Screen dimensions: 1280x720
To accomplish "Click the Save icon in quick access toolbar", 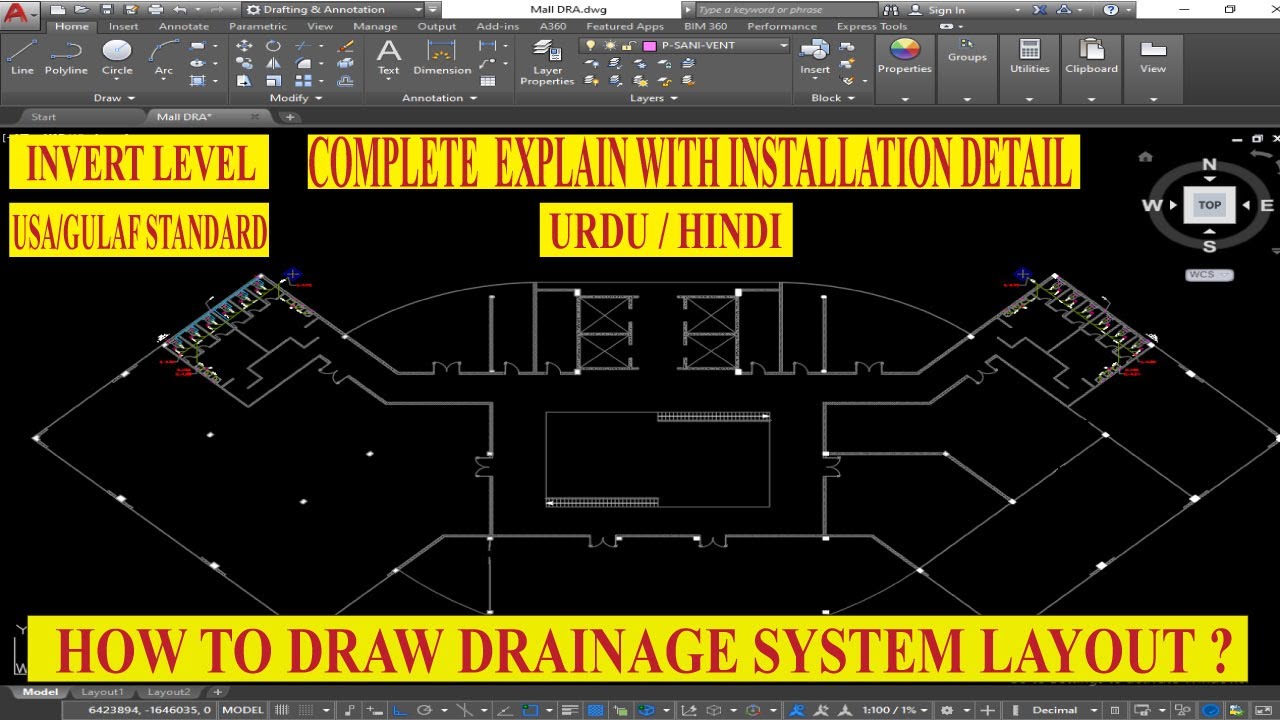I will tap(107, 10).
